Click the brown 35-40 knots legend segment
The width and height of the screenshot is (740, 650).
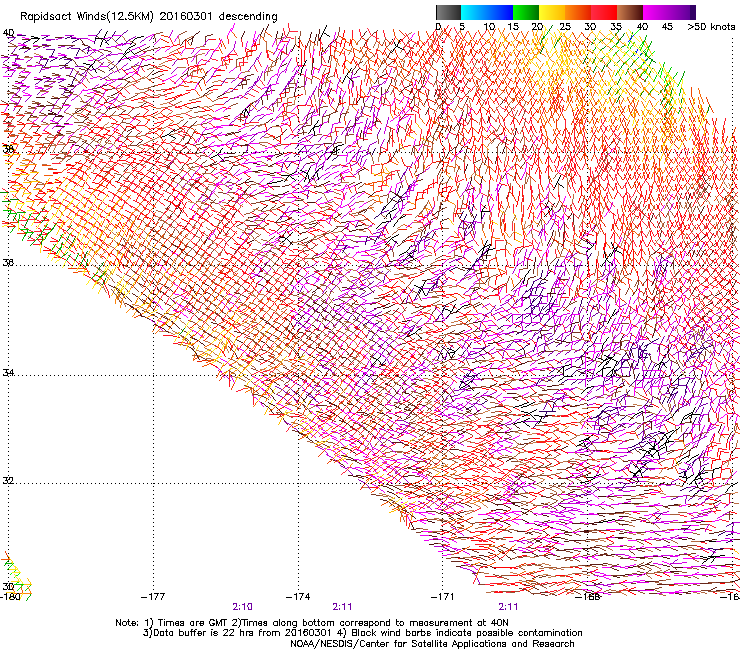pyautogui.click(x=630, y=12)
